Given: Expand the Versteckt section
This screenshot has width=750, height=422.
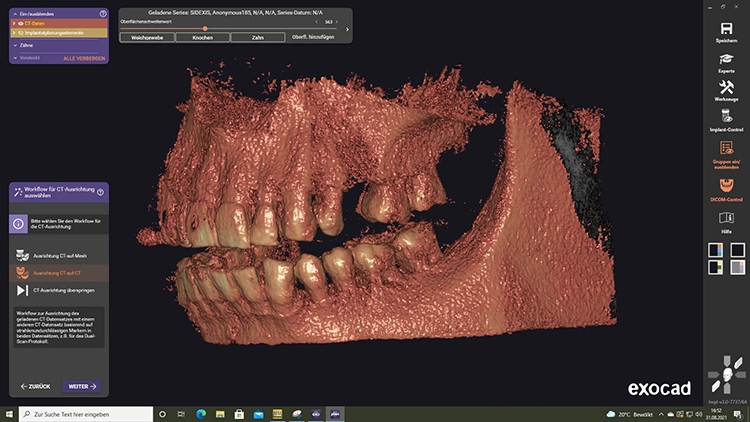Looking at the screenshot, I should click(15, 58).
